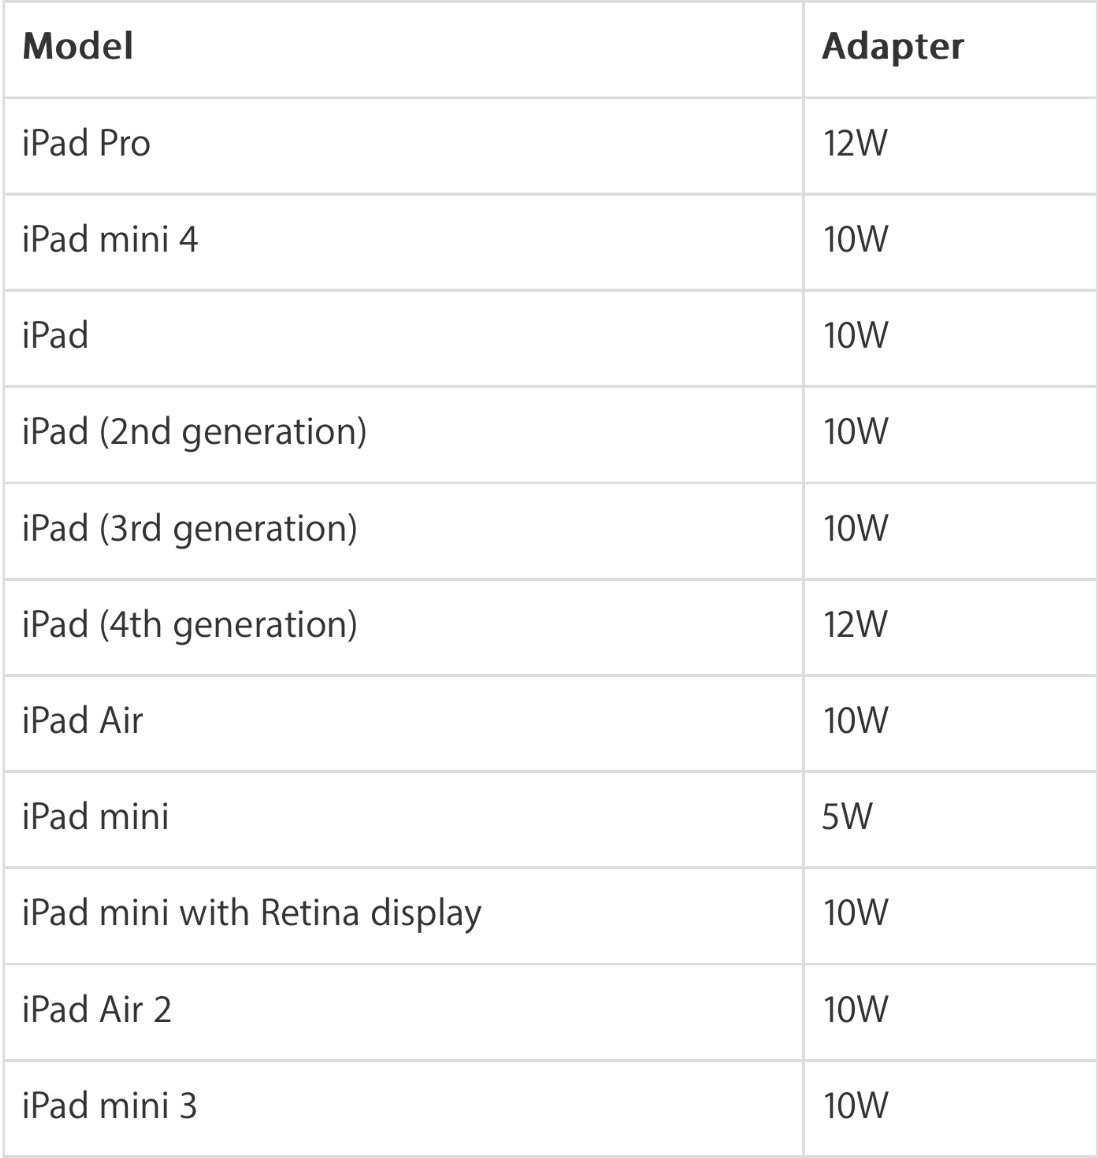
Task: Click the 10W value for iPad mini 3
Action: coord(855,1106)
